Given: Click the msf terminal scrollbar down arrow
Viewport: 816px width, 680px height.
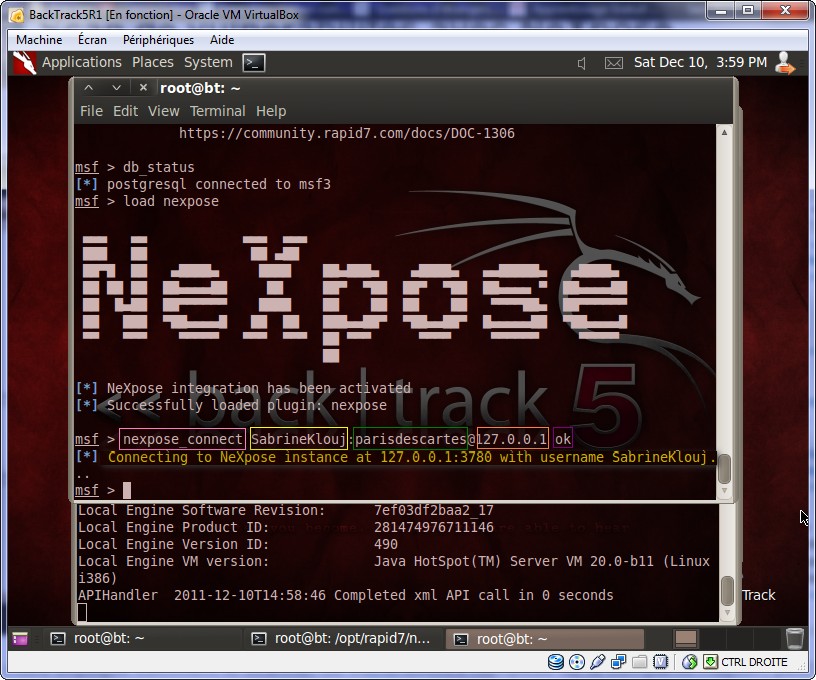Looking at the screenshot, I should click(724, 491).
